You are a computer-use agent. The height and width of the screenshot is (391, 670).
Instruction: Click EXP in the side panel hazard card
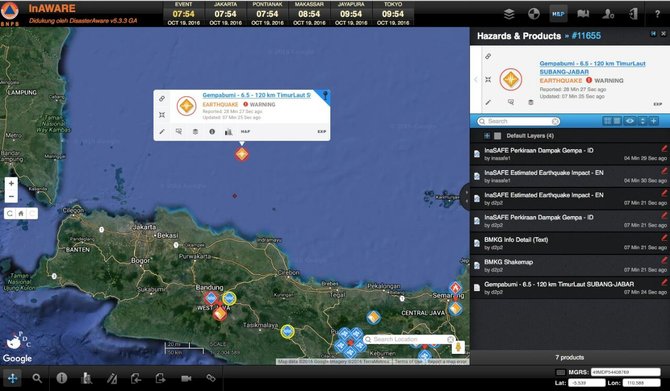pos(658,104)
